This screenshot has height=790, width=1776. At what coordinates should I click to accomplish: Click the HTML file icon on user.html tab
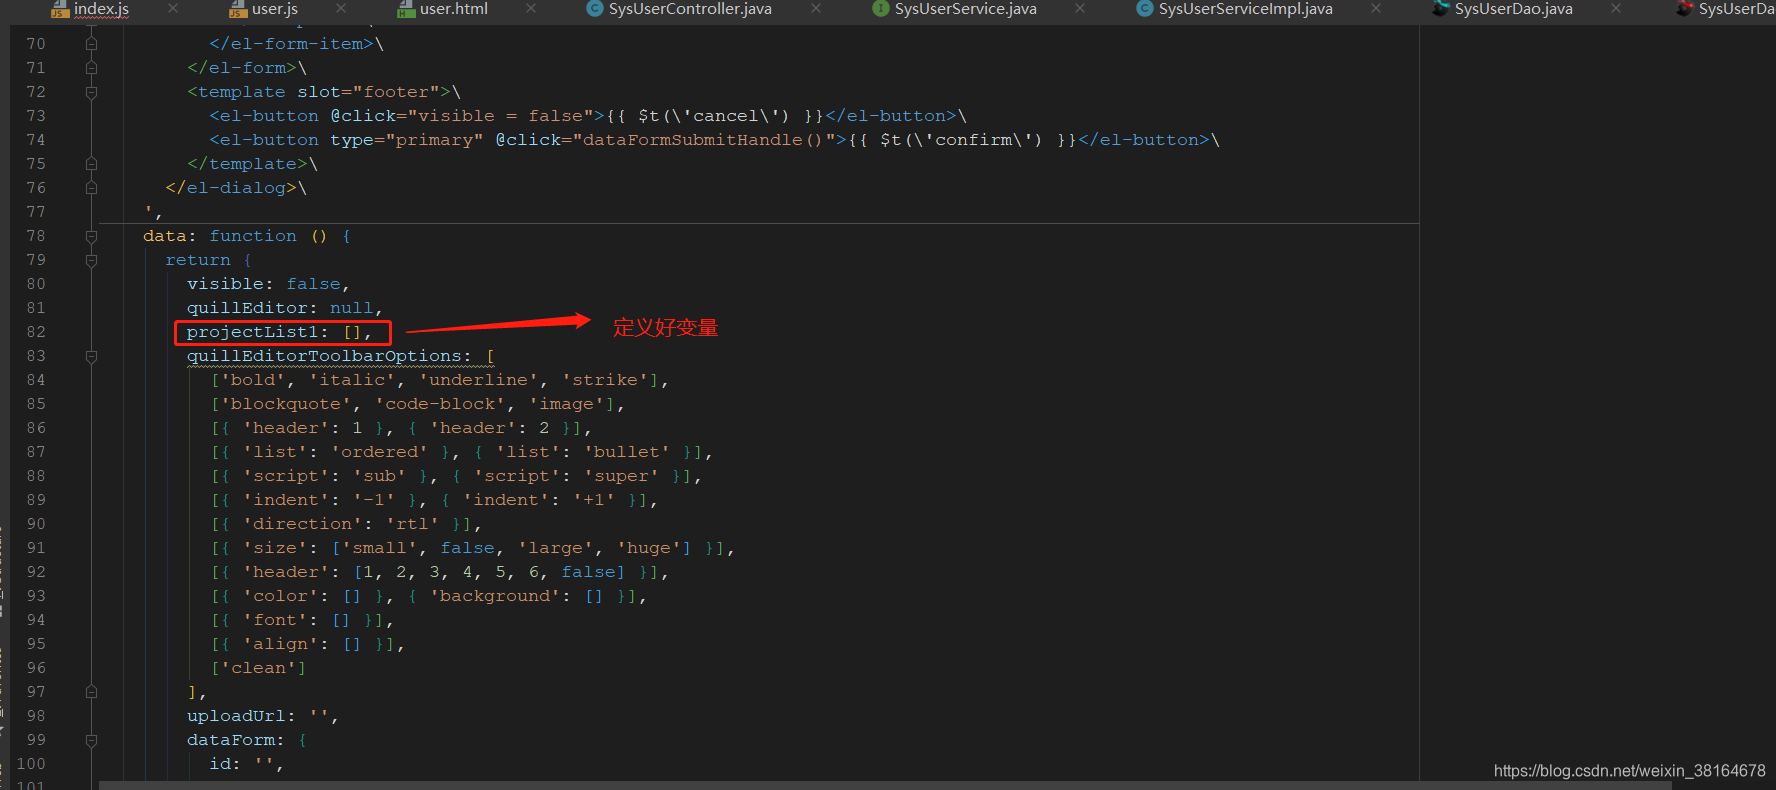click(x=406, y=9)
